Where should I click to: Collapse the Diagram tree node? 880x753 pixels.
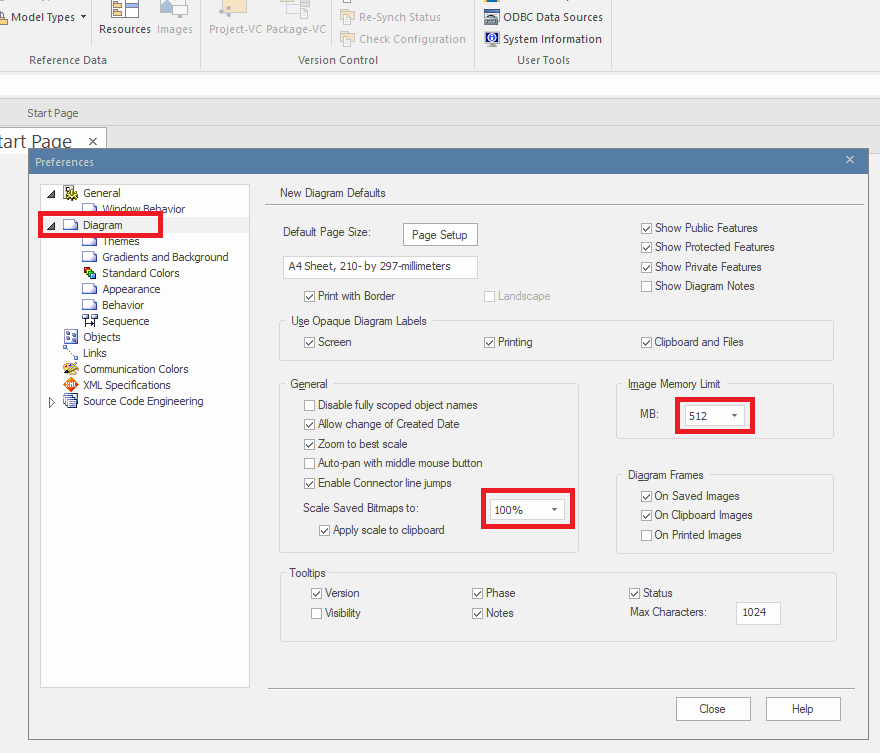click(51, 226)
